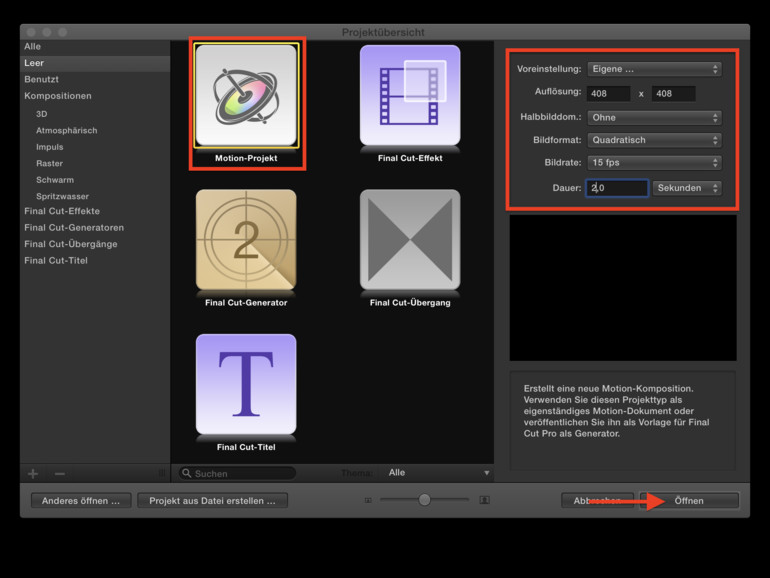
Task: Click Anderes öffnen button
Action: [81, 501]
